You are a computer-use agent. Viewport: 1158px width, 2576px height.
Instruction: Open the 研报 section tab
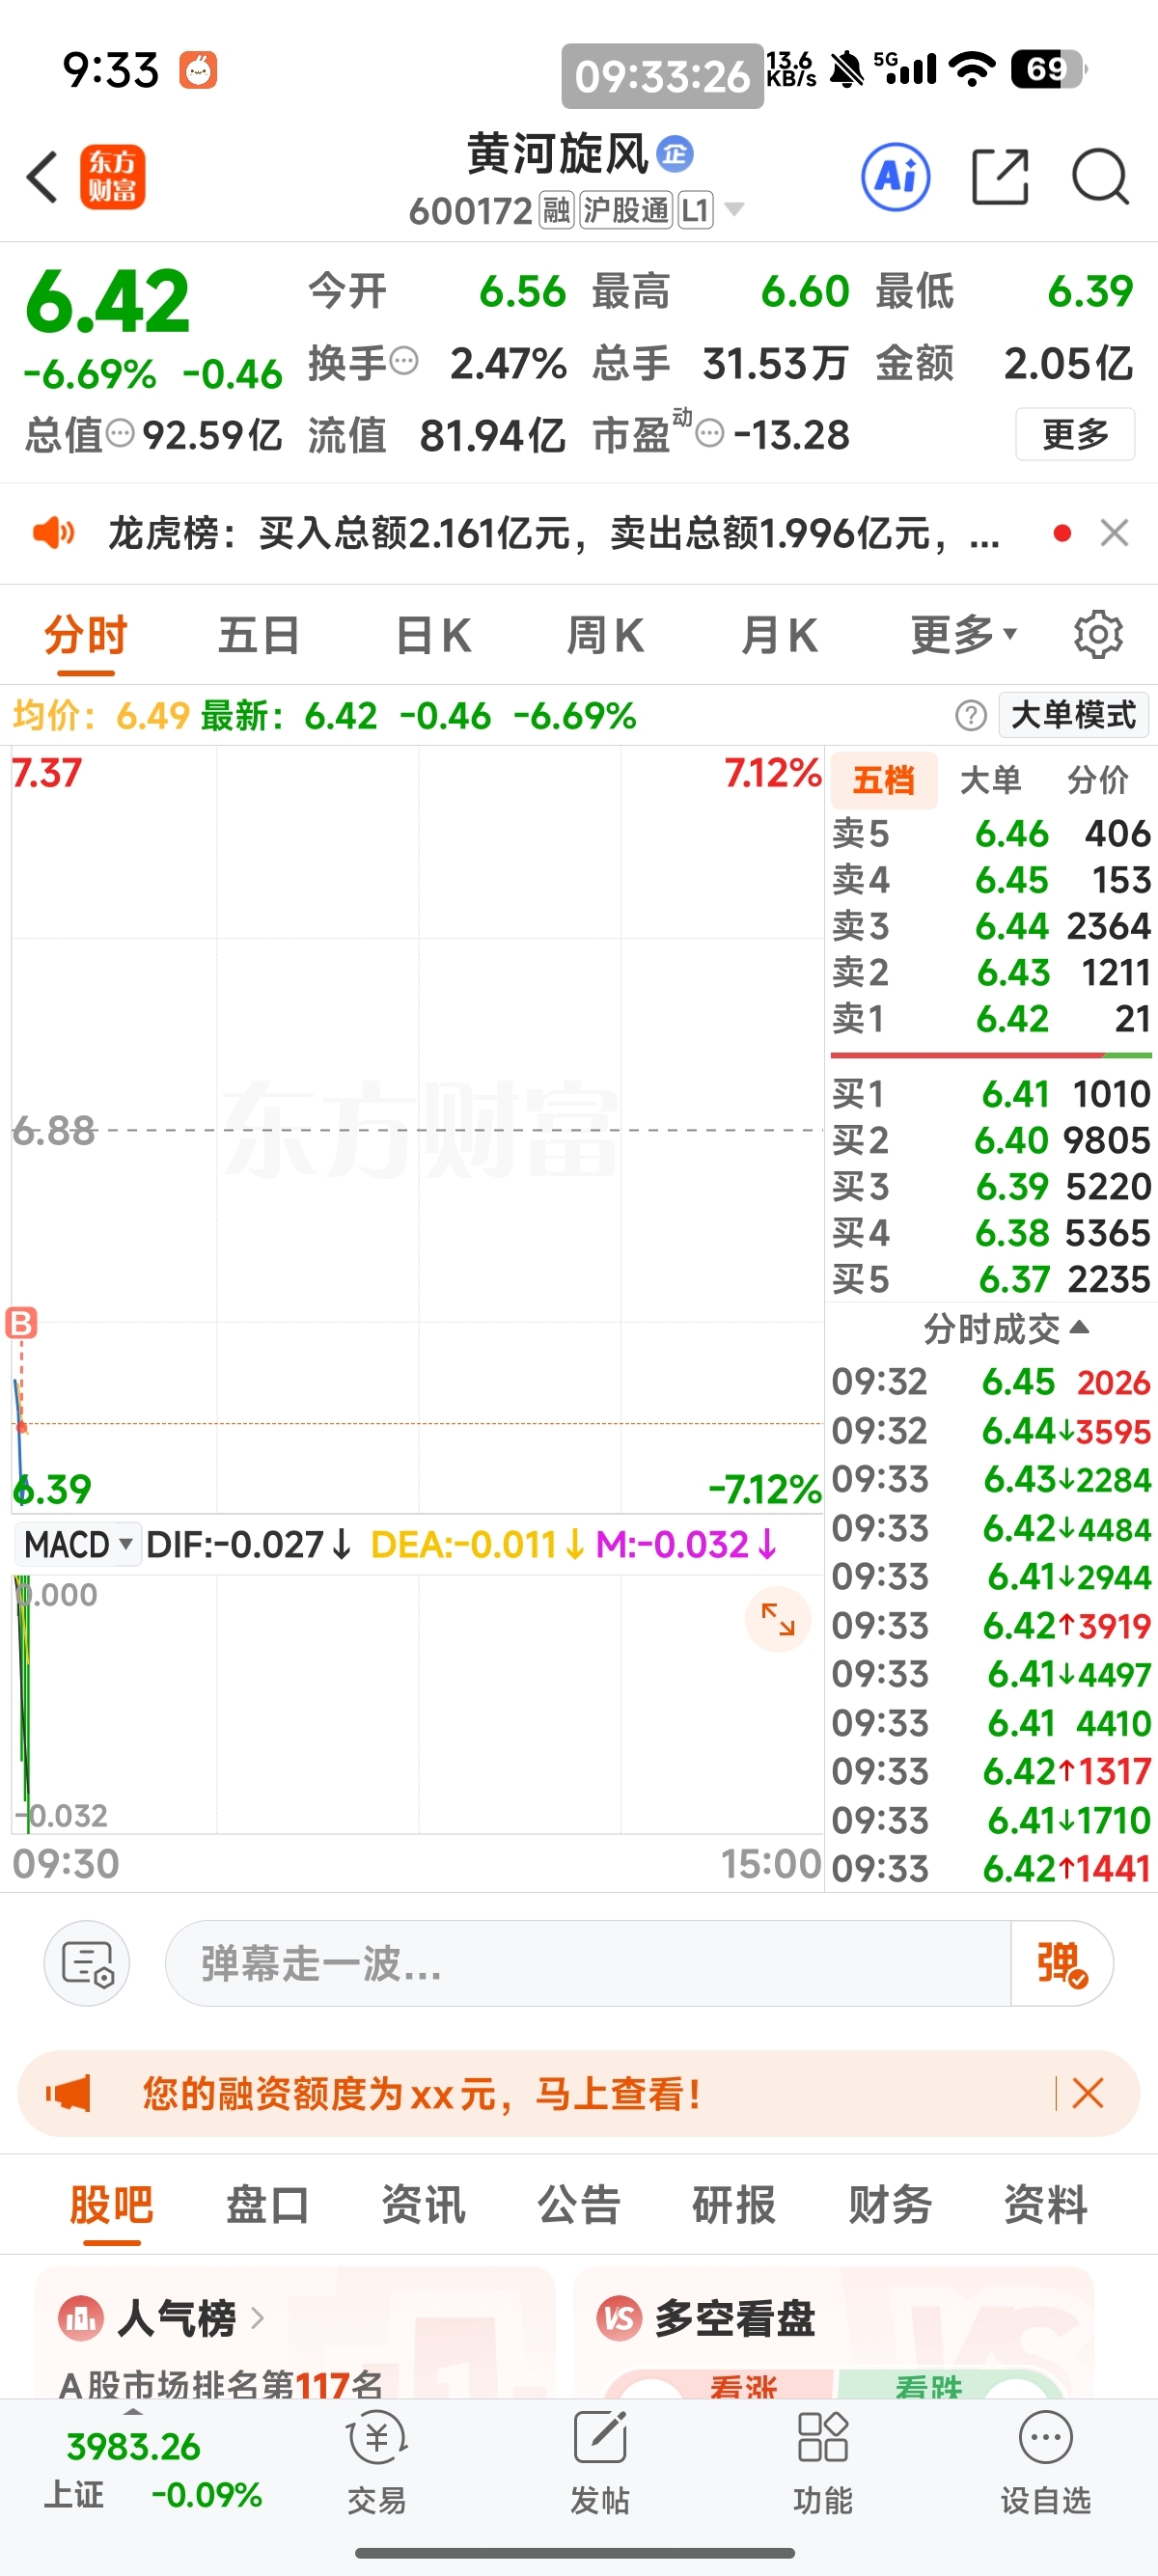pos(734,2204)
